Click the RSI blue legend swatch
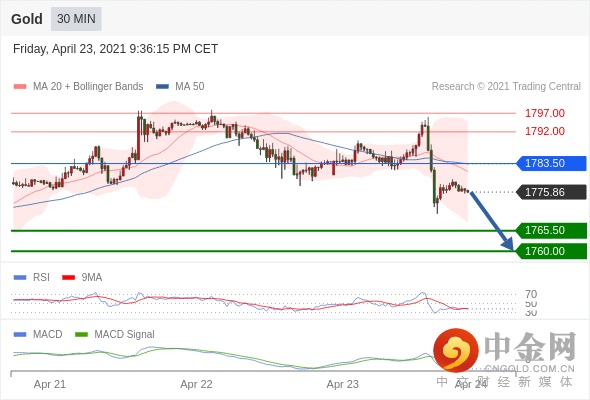The height and width of the screenshot is (400, 590). (20, 278)
